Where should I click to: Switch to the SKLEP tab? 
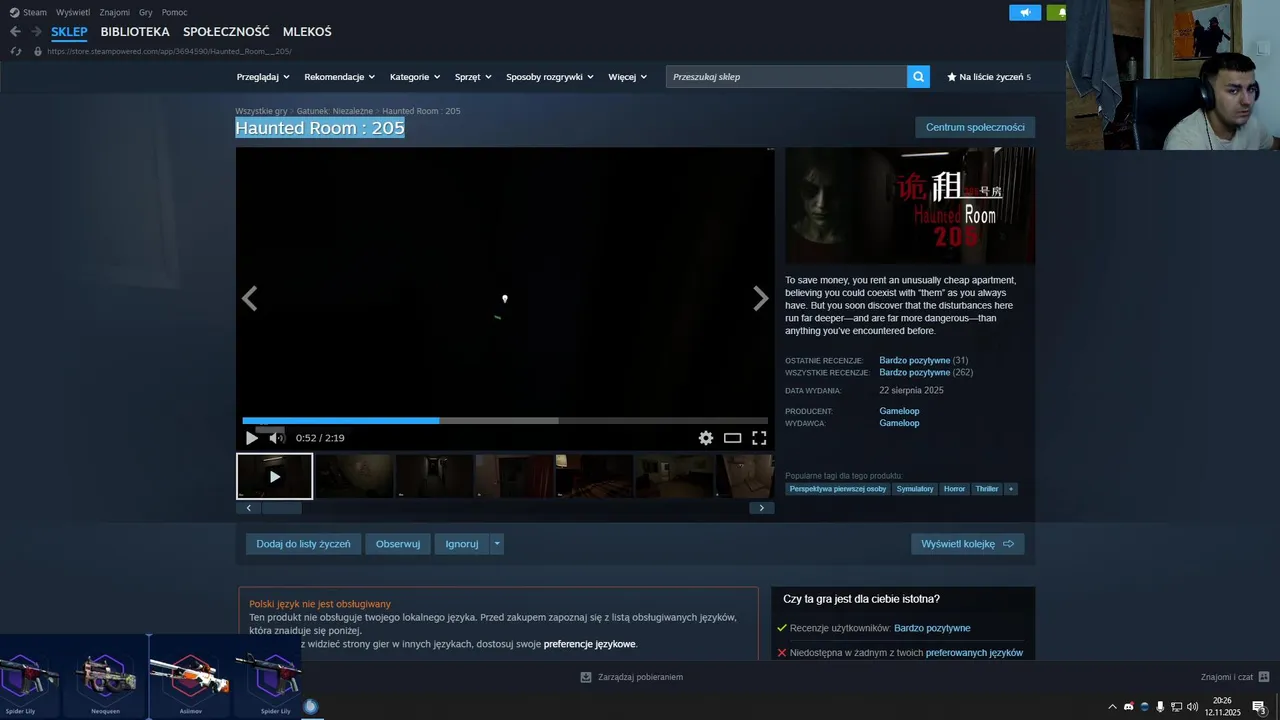[69, 32]
